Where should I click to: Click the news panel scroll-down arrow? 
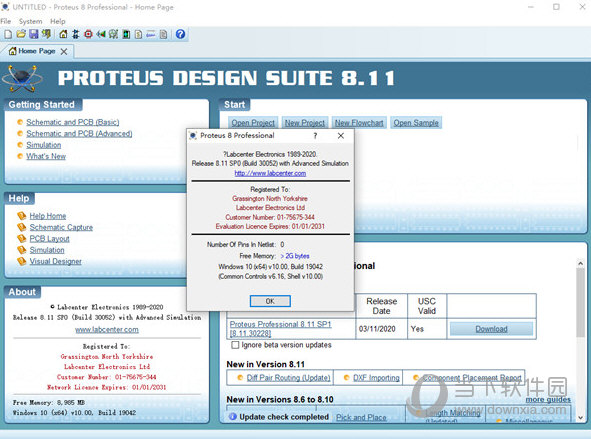[x=580, y=418]
